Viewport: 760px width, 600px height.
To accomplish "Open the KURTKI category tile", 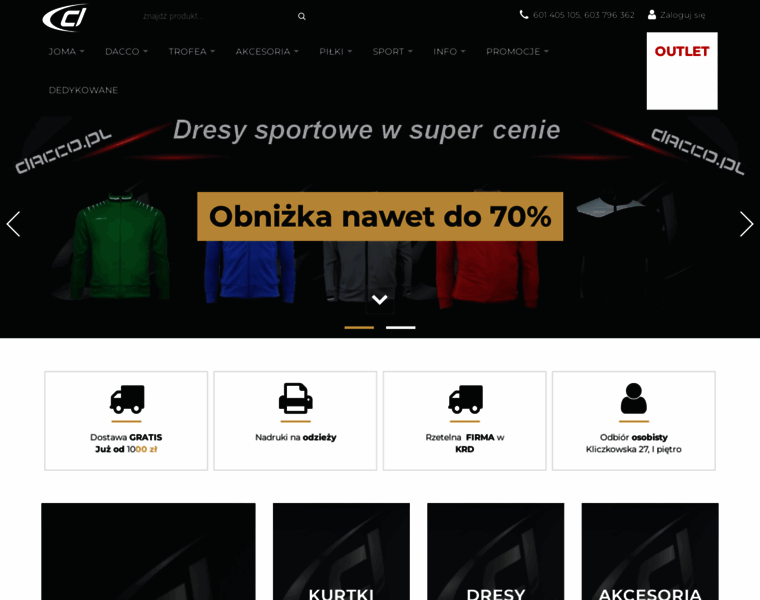I will pos(341,552).
